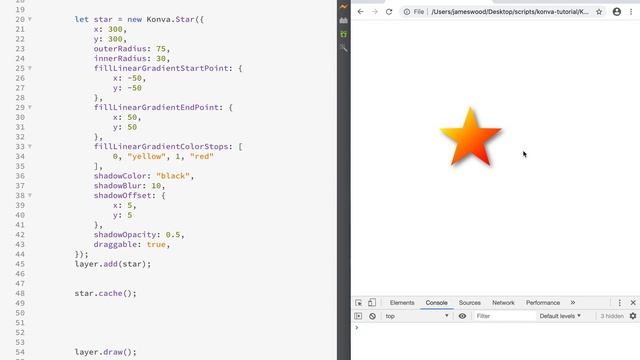Click the layer.draw(); line
This screenshot has width=640, height=360.
click(x=105, y=352)
